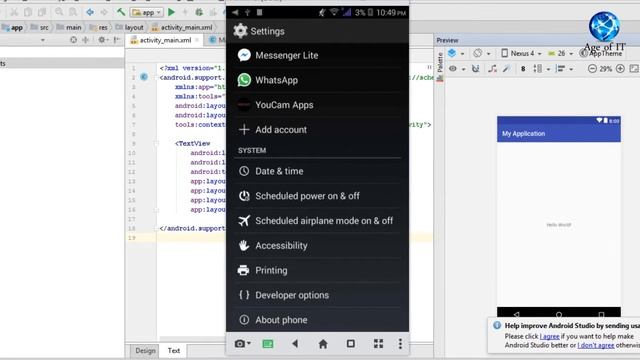This screenshot has height=360, width=640.
Task: Tap Add account in phone Settings
Action: tap(317, 129)
